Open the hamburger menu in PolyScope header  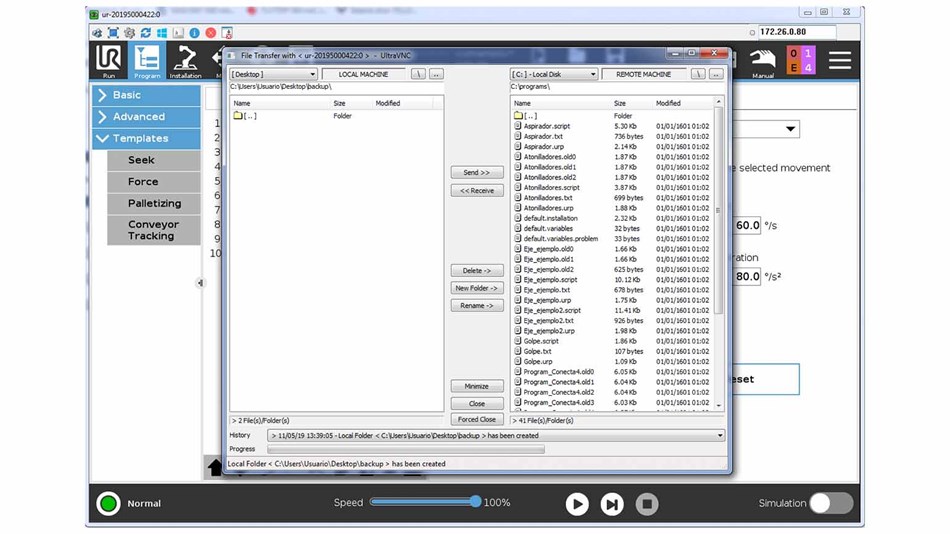tap(839, 60)
